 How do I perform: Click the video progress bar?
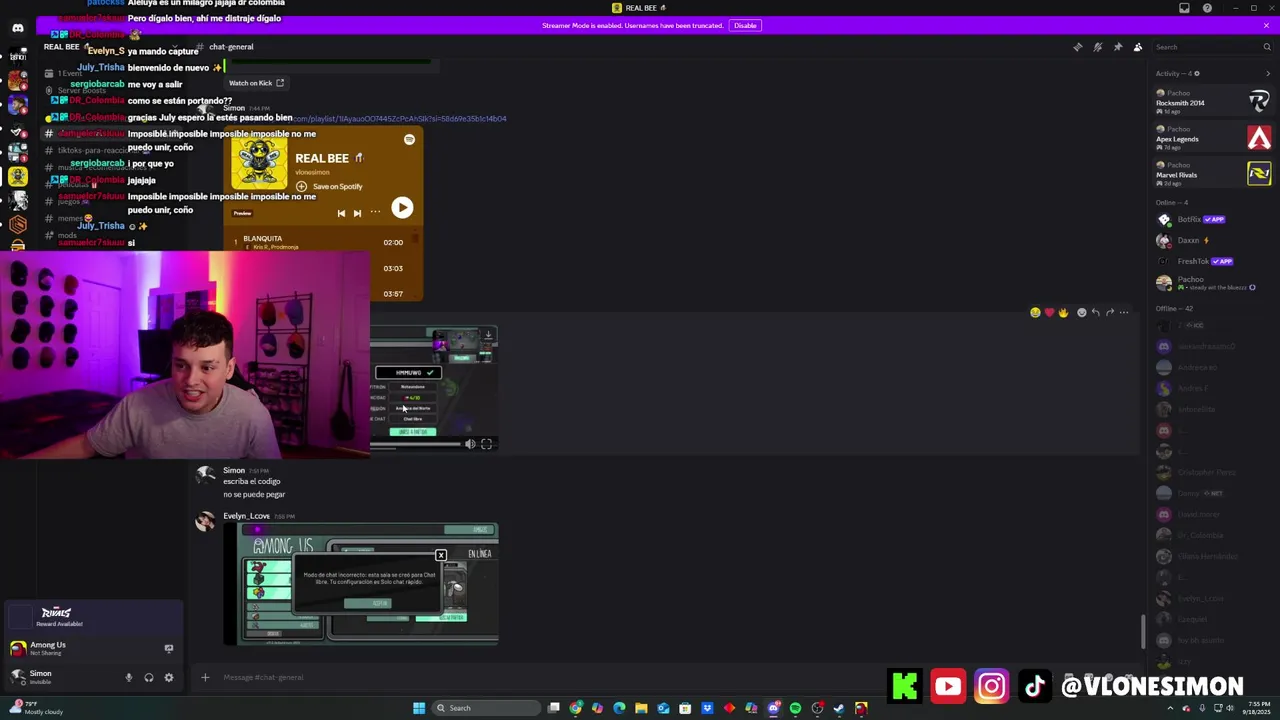tap(416, 444)
